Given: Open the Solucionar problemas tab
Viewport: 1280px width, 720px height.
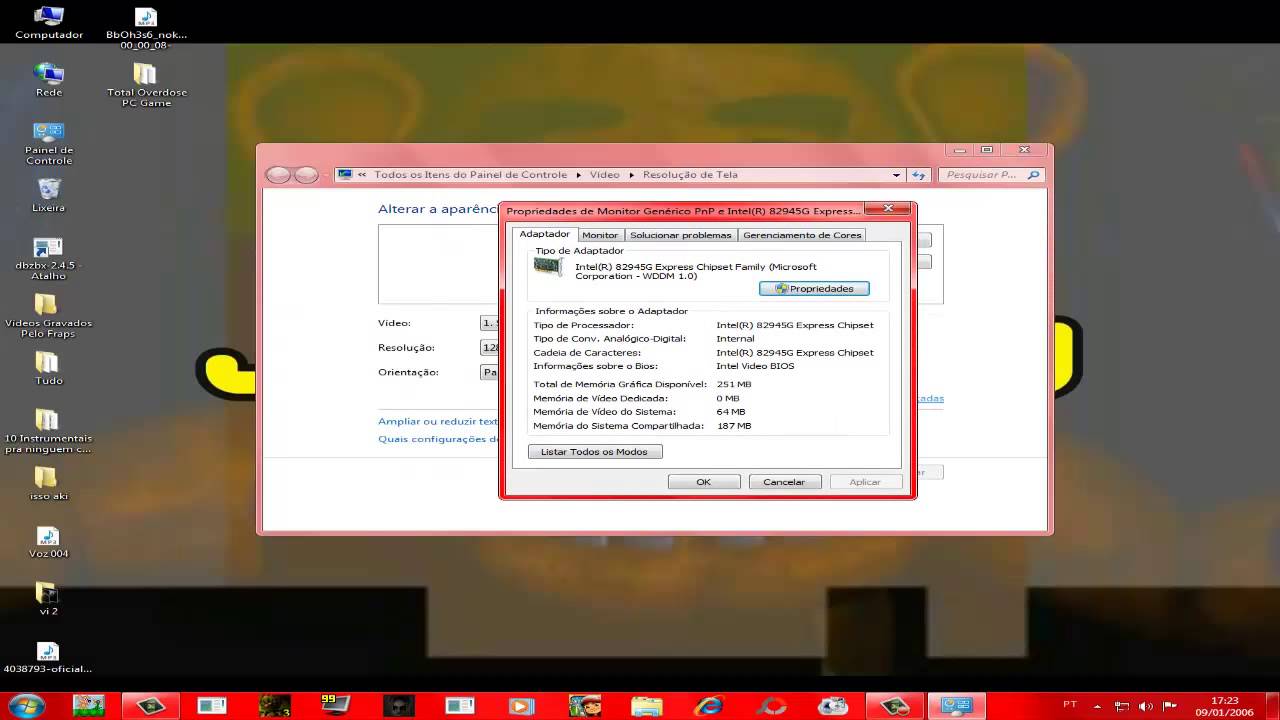Looking at the screenshot, I should pyautogui.click(x=681, y=235).
